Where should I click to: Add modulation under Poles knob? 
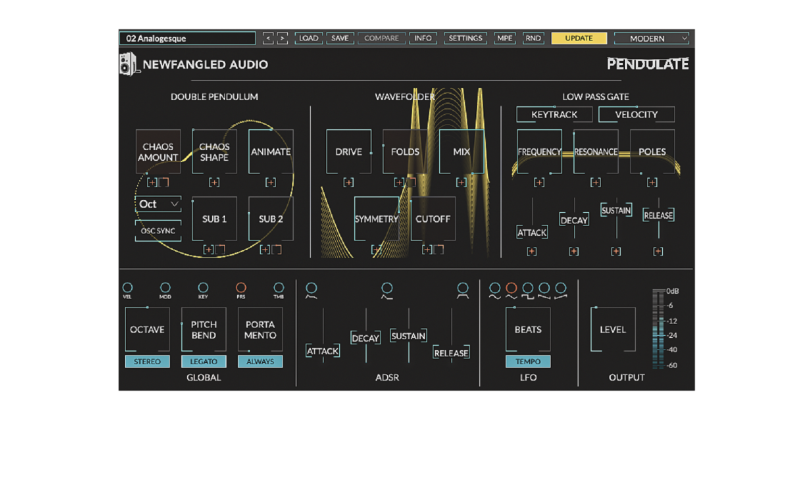click(652, 182)
